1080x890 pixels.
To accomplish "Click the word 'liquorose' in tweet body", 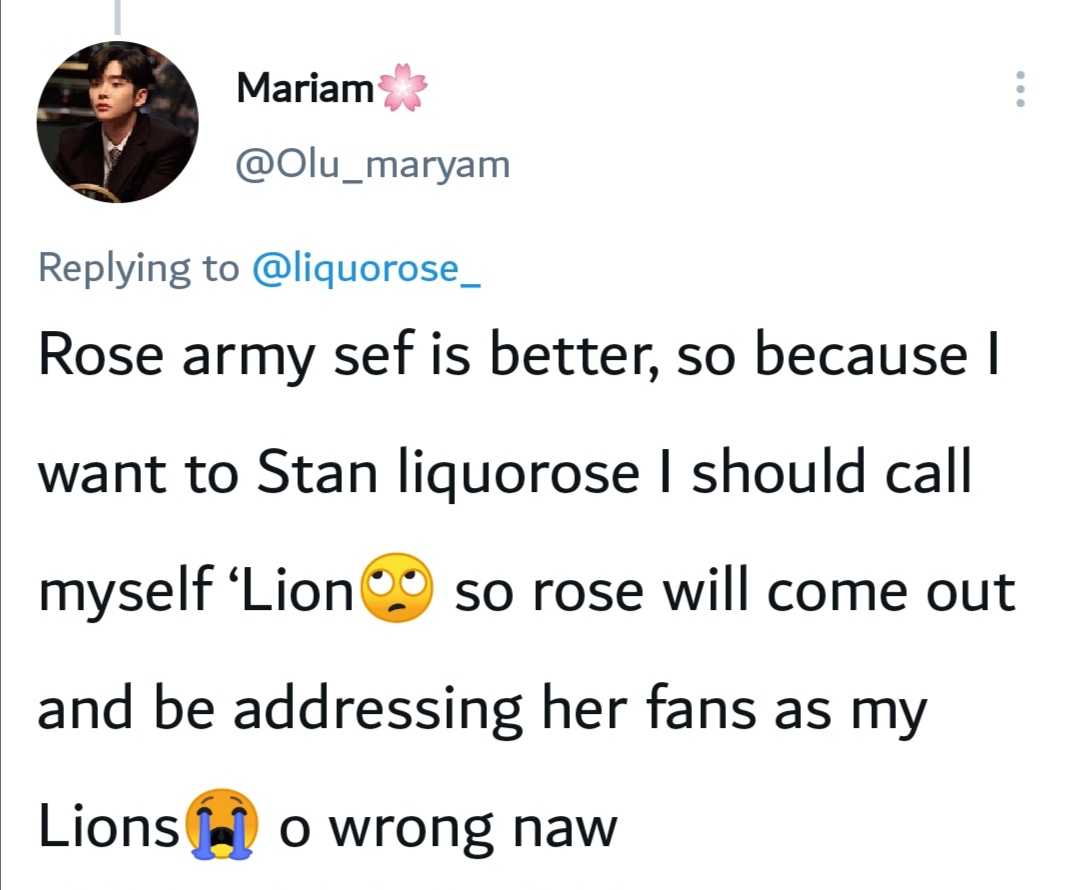I will [x=519, y=475].
